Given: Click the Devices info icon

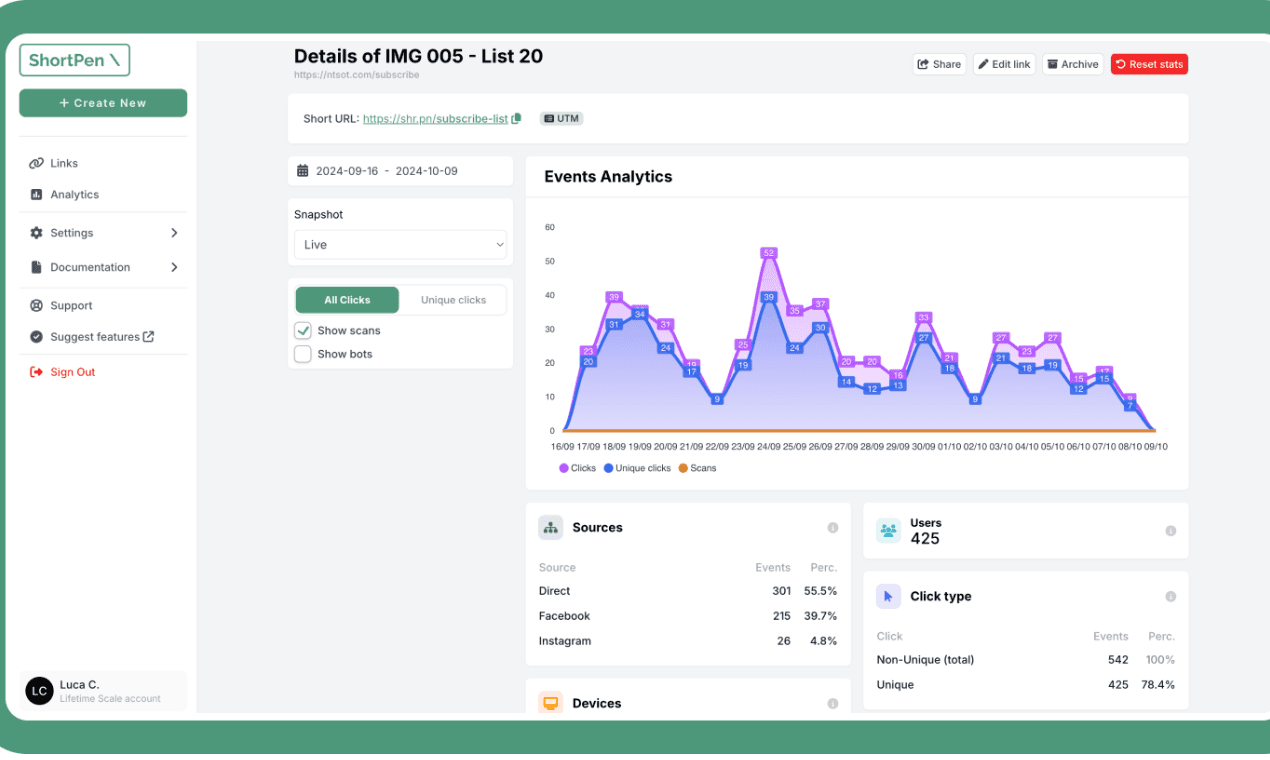Looking at the screenshot, I should (x=832, y=704).
